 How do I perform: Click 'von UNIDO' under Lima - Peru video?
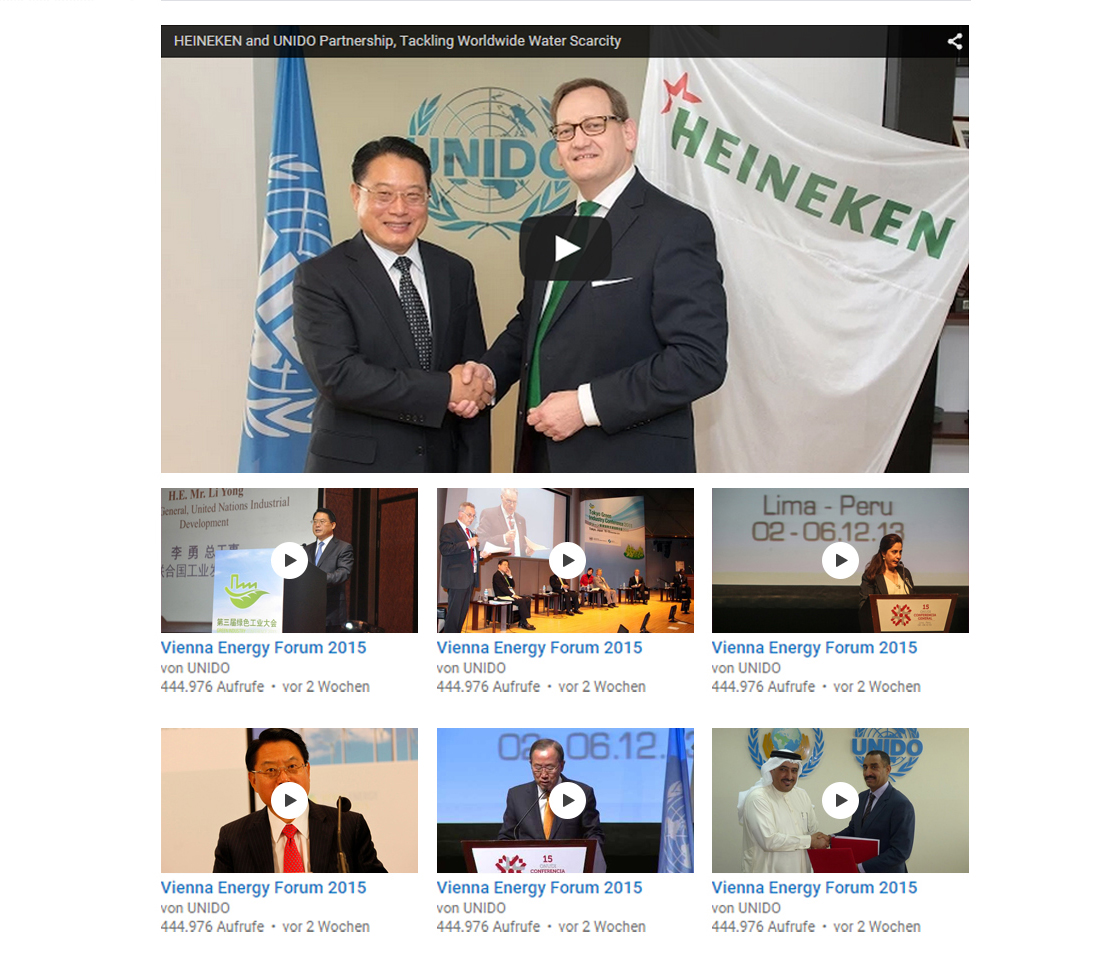tap(746, 668)
